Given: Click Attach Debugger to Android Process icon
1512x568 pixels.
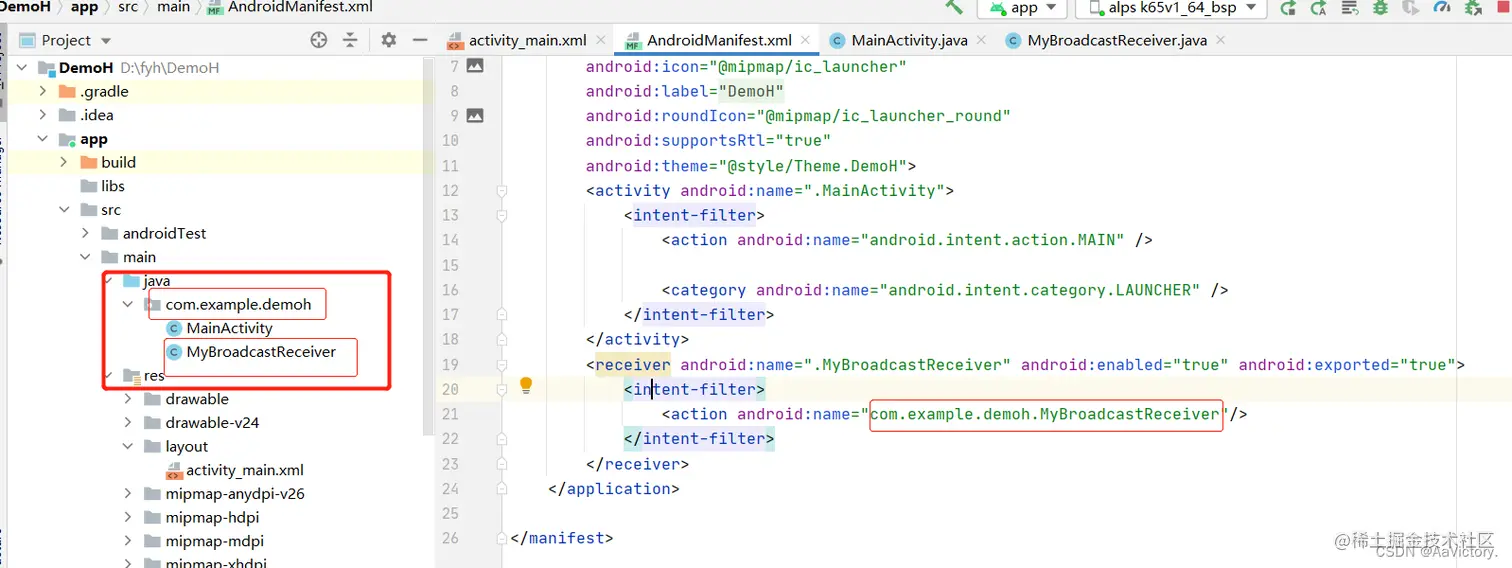Looking at the screenshot, I should (x=1473, y=8).
